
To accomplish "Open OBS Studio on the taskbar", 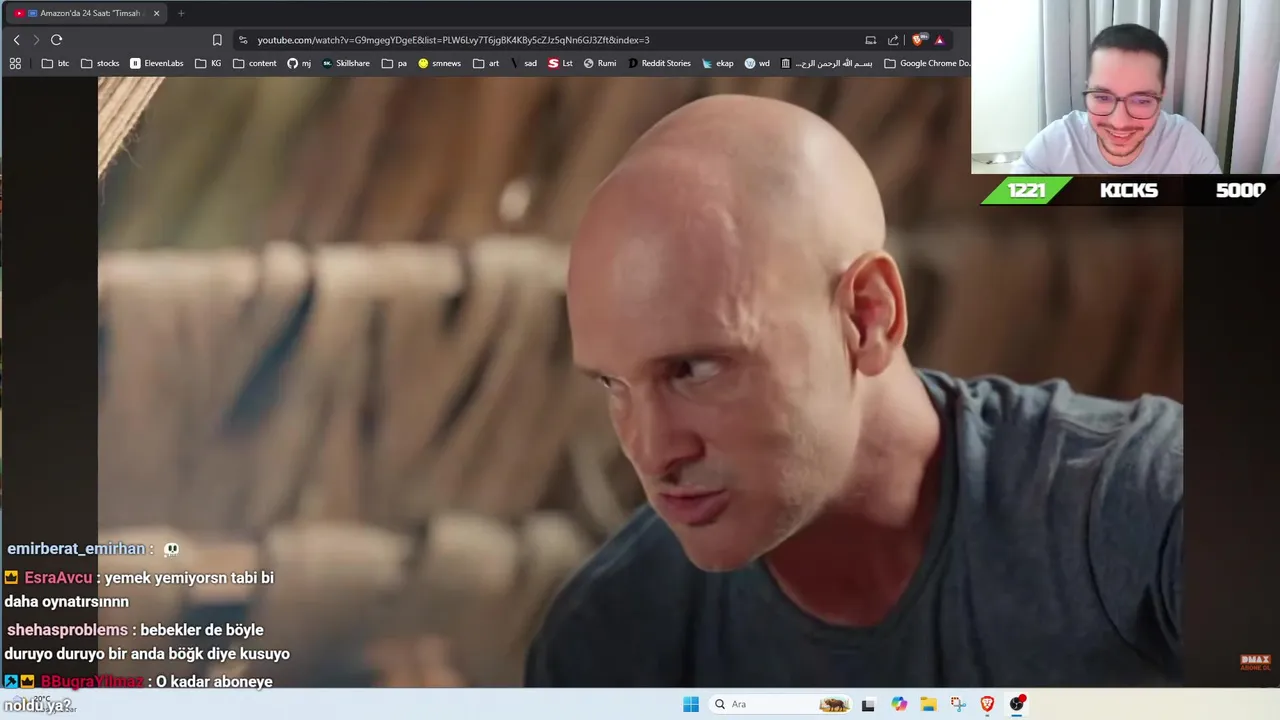I will point(1017,704).
